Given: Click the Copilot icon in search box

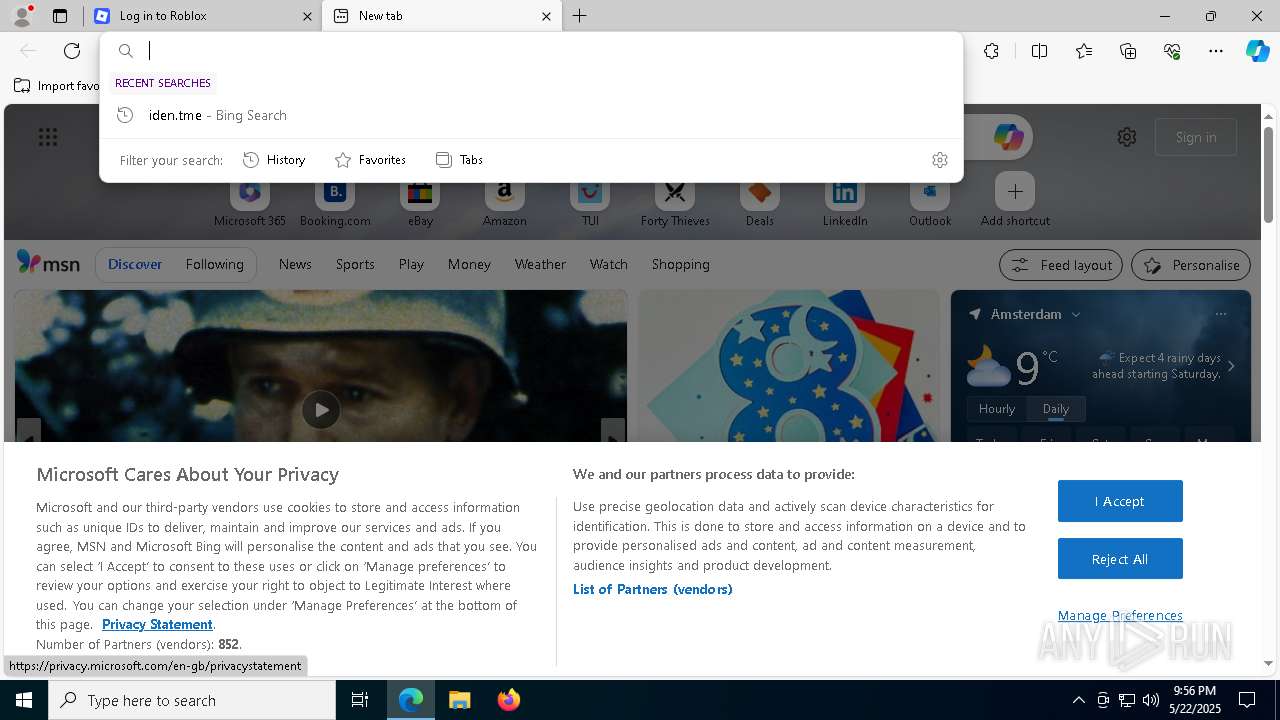Looking at the screenshot, I should coord(1008,137).
